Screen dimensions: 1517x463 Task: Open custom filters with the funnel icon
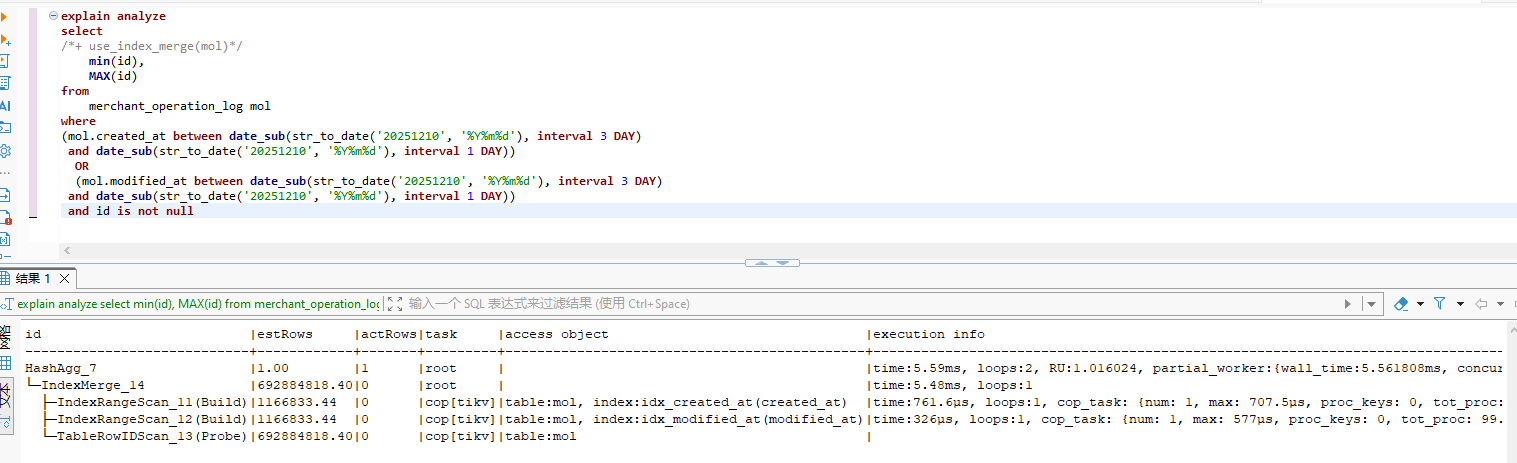[x=1440, y=303]
